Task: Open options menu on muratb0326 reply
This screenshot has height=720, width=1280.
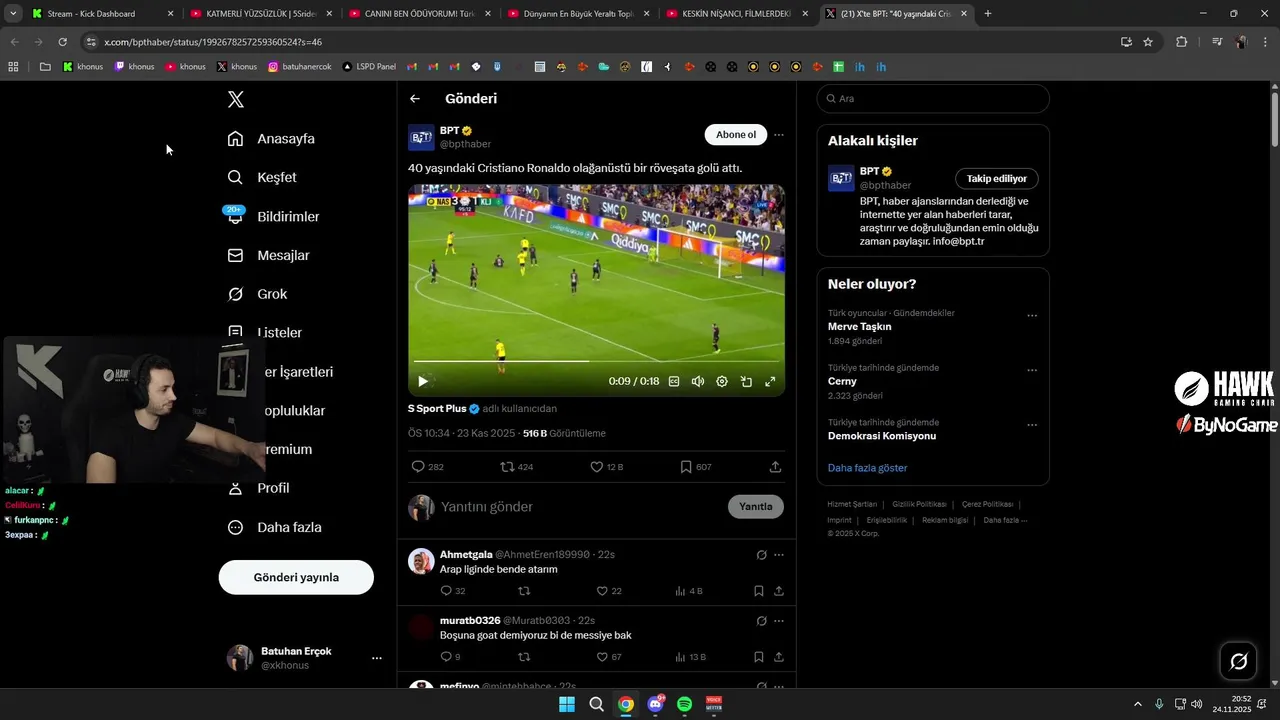Action: pos(779,621)
